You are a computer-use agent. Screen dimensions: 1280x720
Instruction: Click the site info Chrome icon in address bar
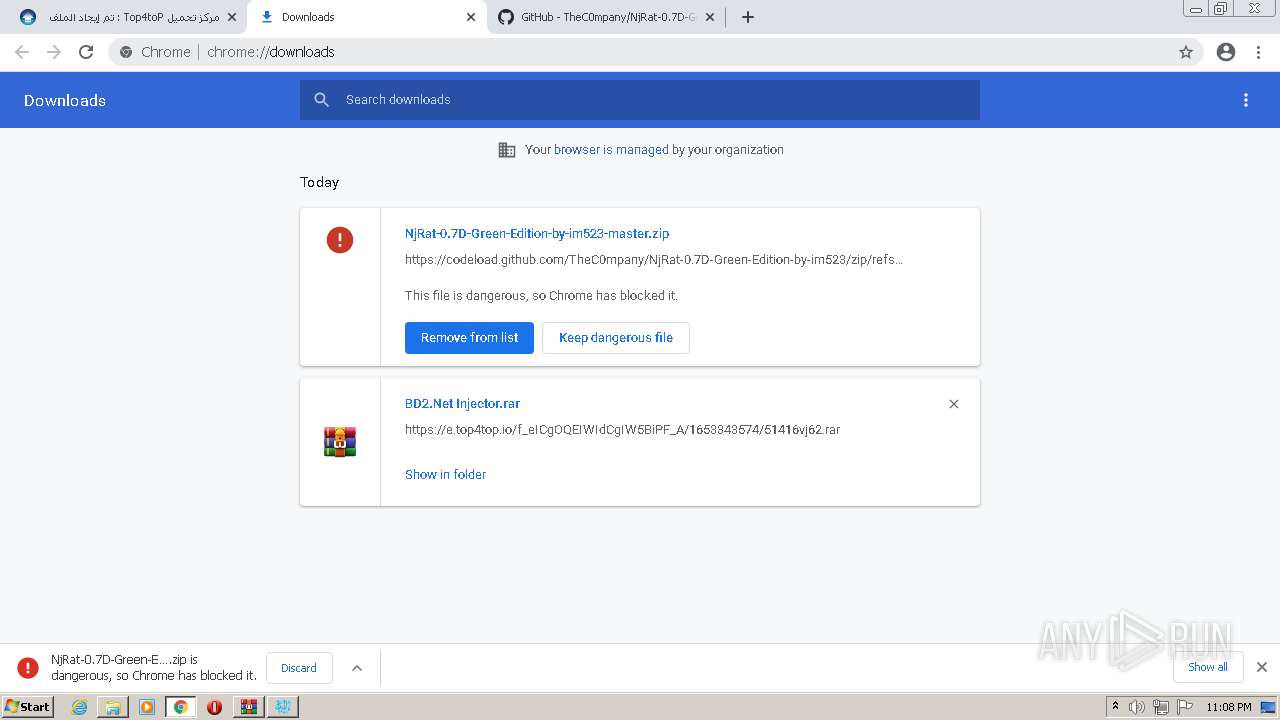tap(126, 52)
